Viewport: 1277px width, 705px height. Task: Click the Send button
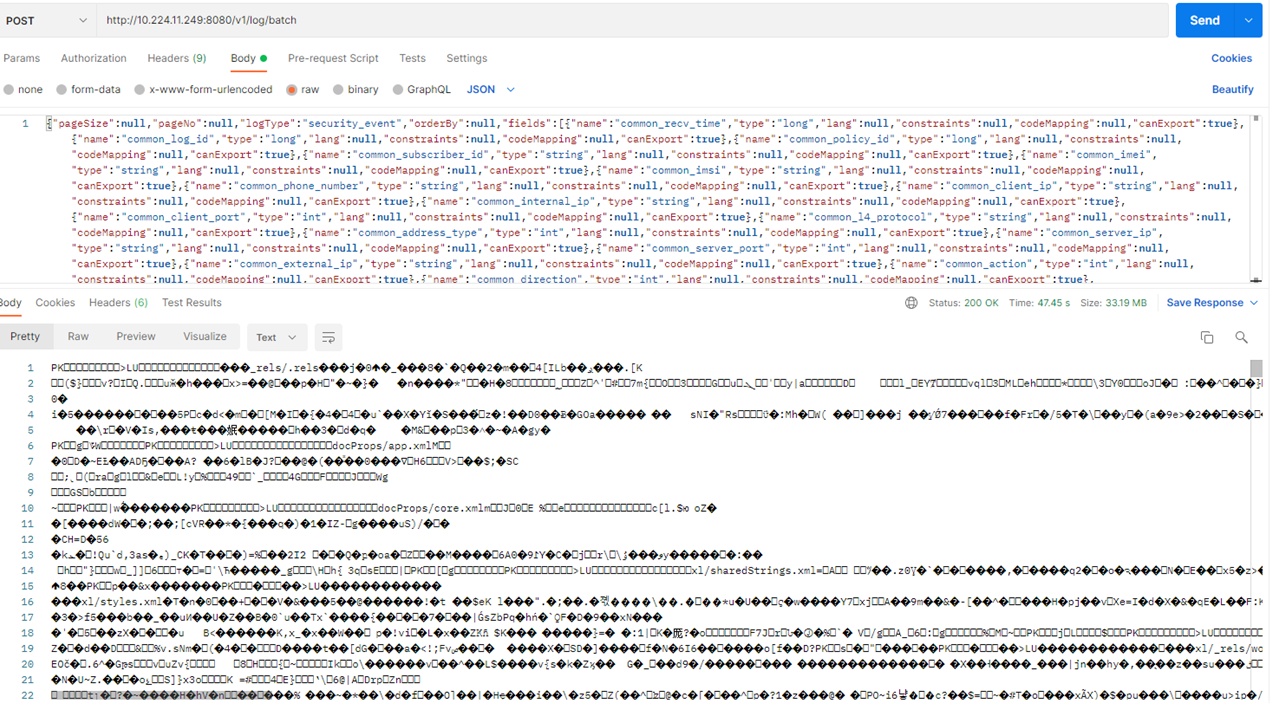pyautogui.click(x=1204, y=20)
